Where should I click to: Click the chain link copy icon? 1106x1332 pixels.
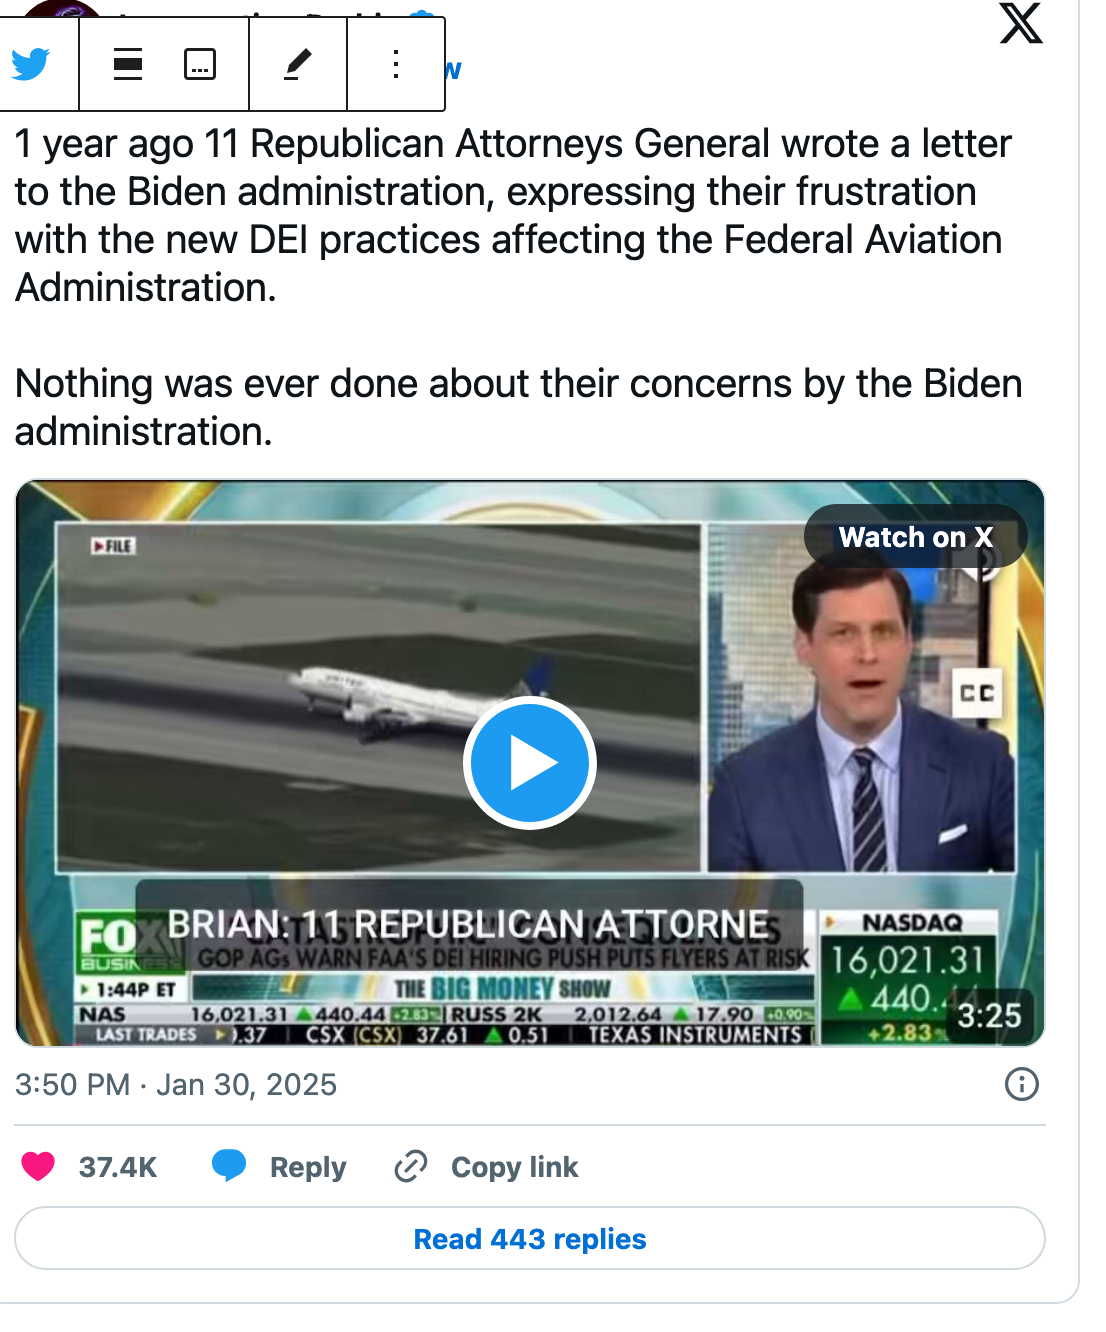(411, 1166)
